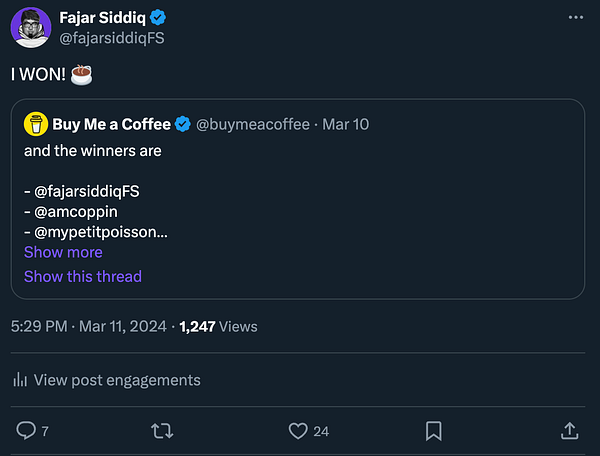Click Buy Me a Coffee verified badge

point(184,124)
